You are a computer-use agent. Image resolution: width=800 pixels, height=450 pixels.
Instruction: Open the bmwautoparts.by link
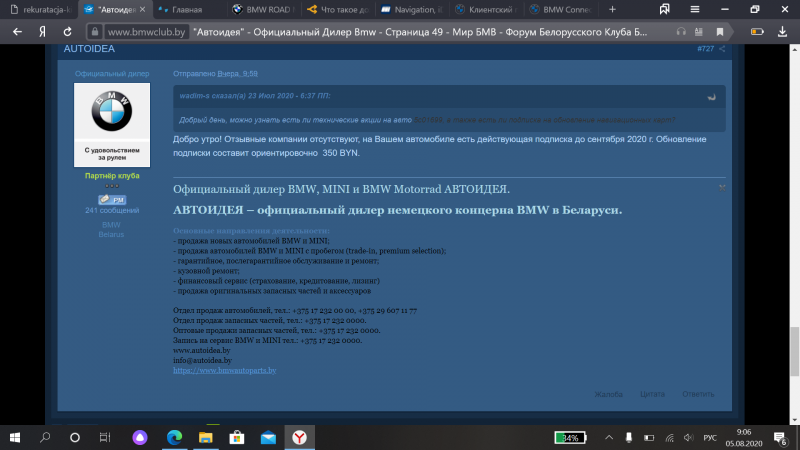[x=224, y=370]
